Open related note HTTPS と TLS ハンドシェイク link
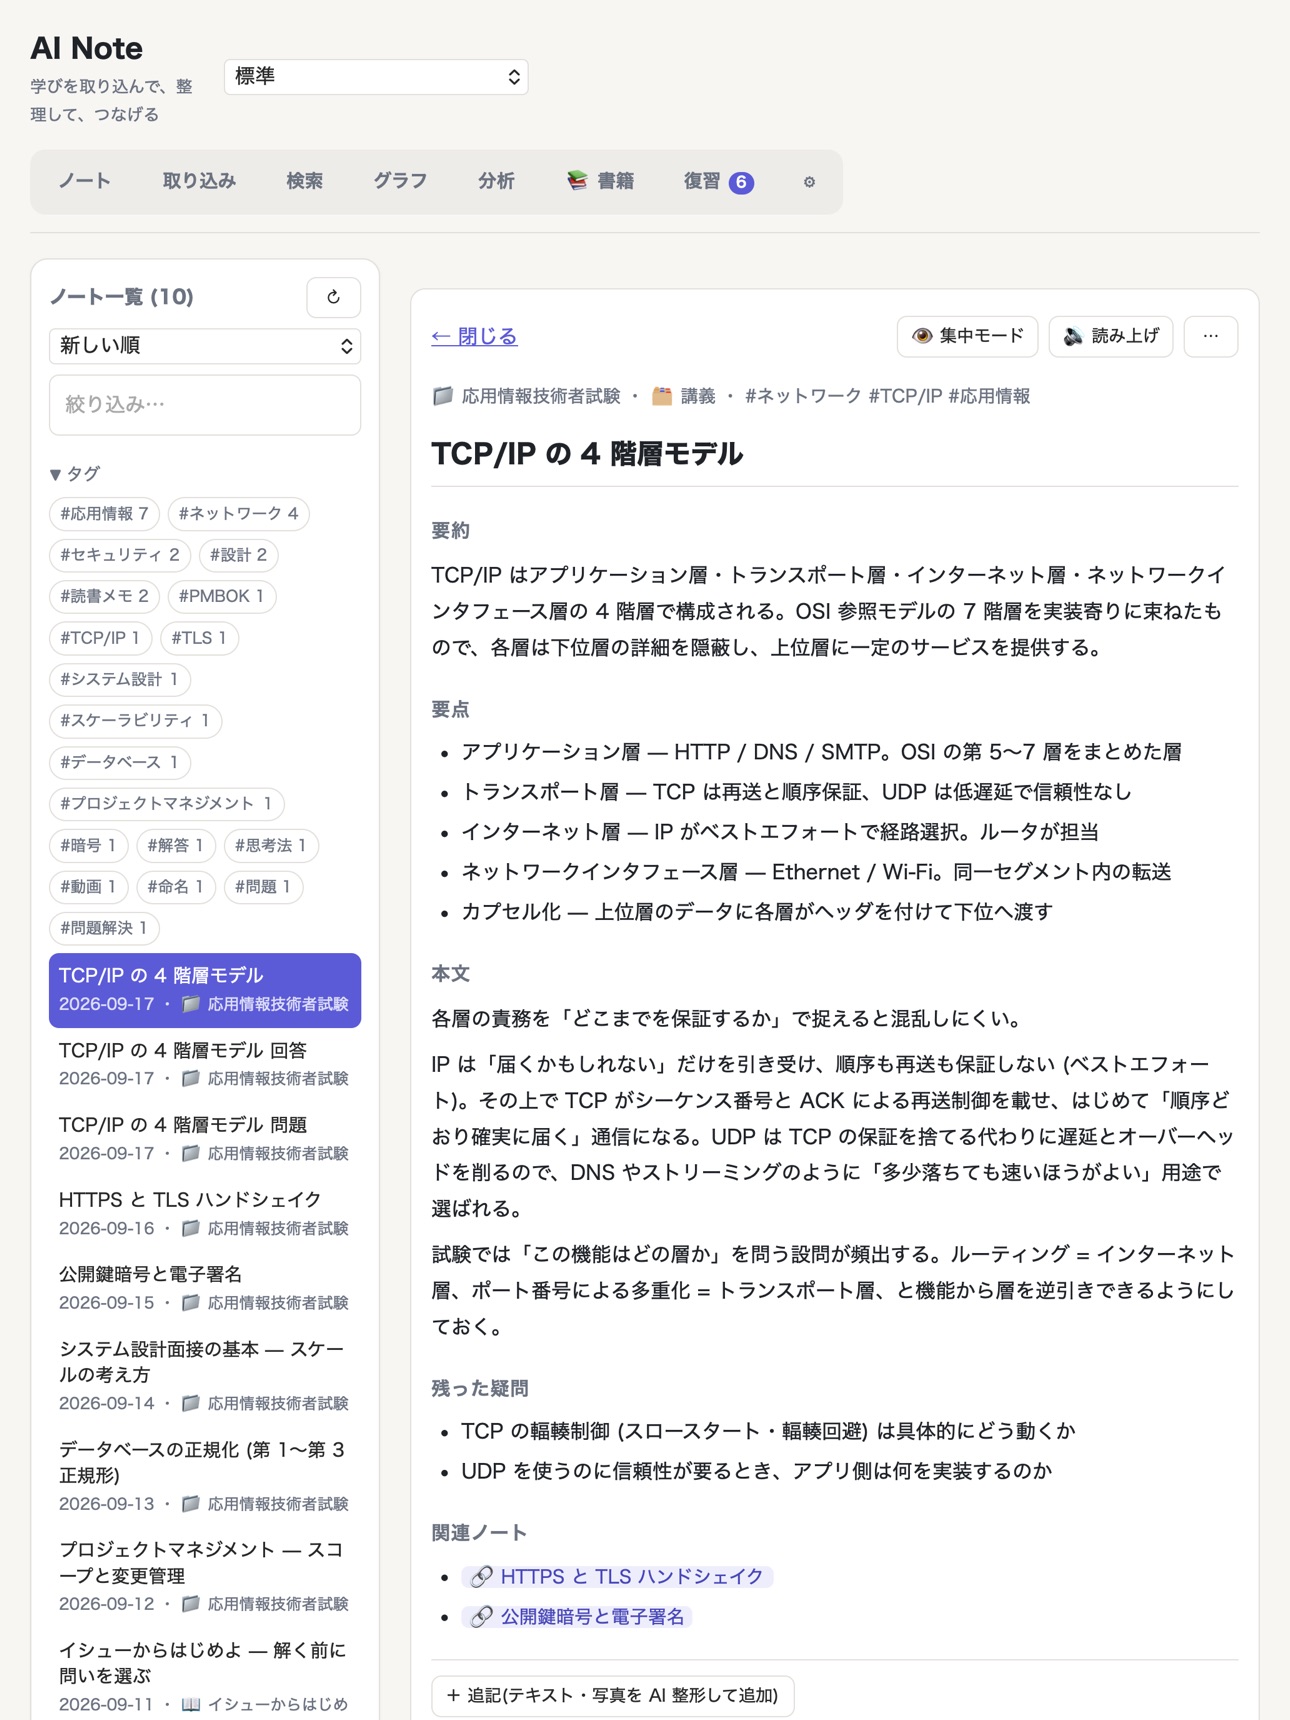Screen dimensions: 1290x1720 click(617, 1576)
